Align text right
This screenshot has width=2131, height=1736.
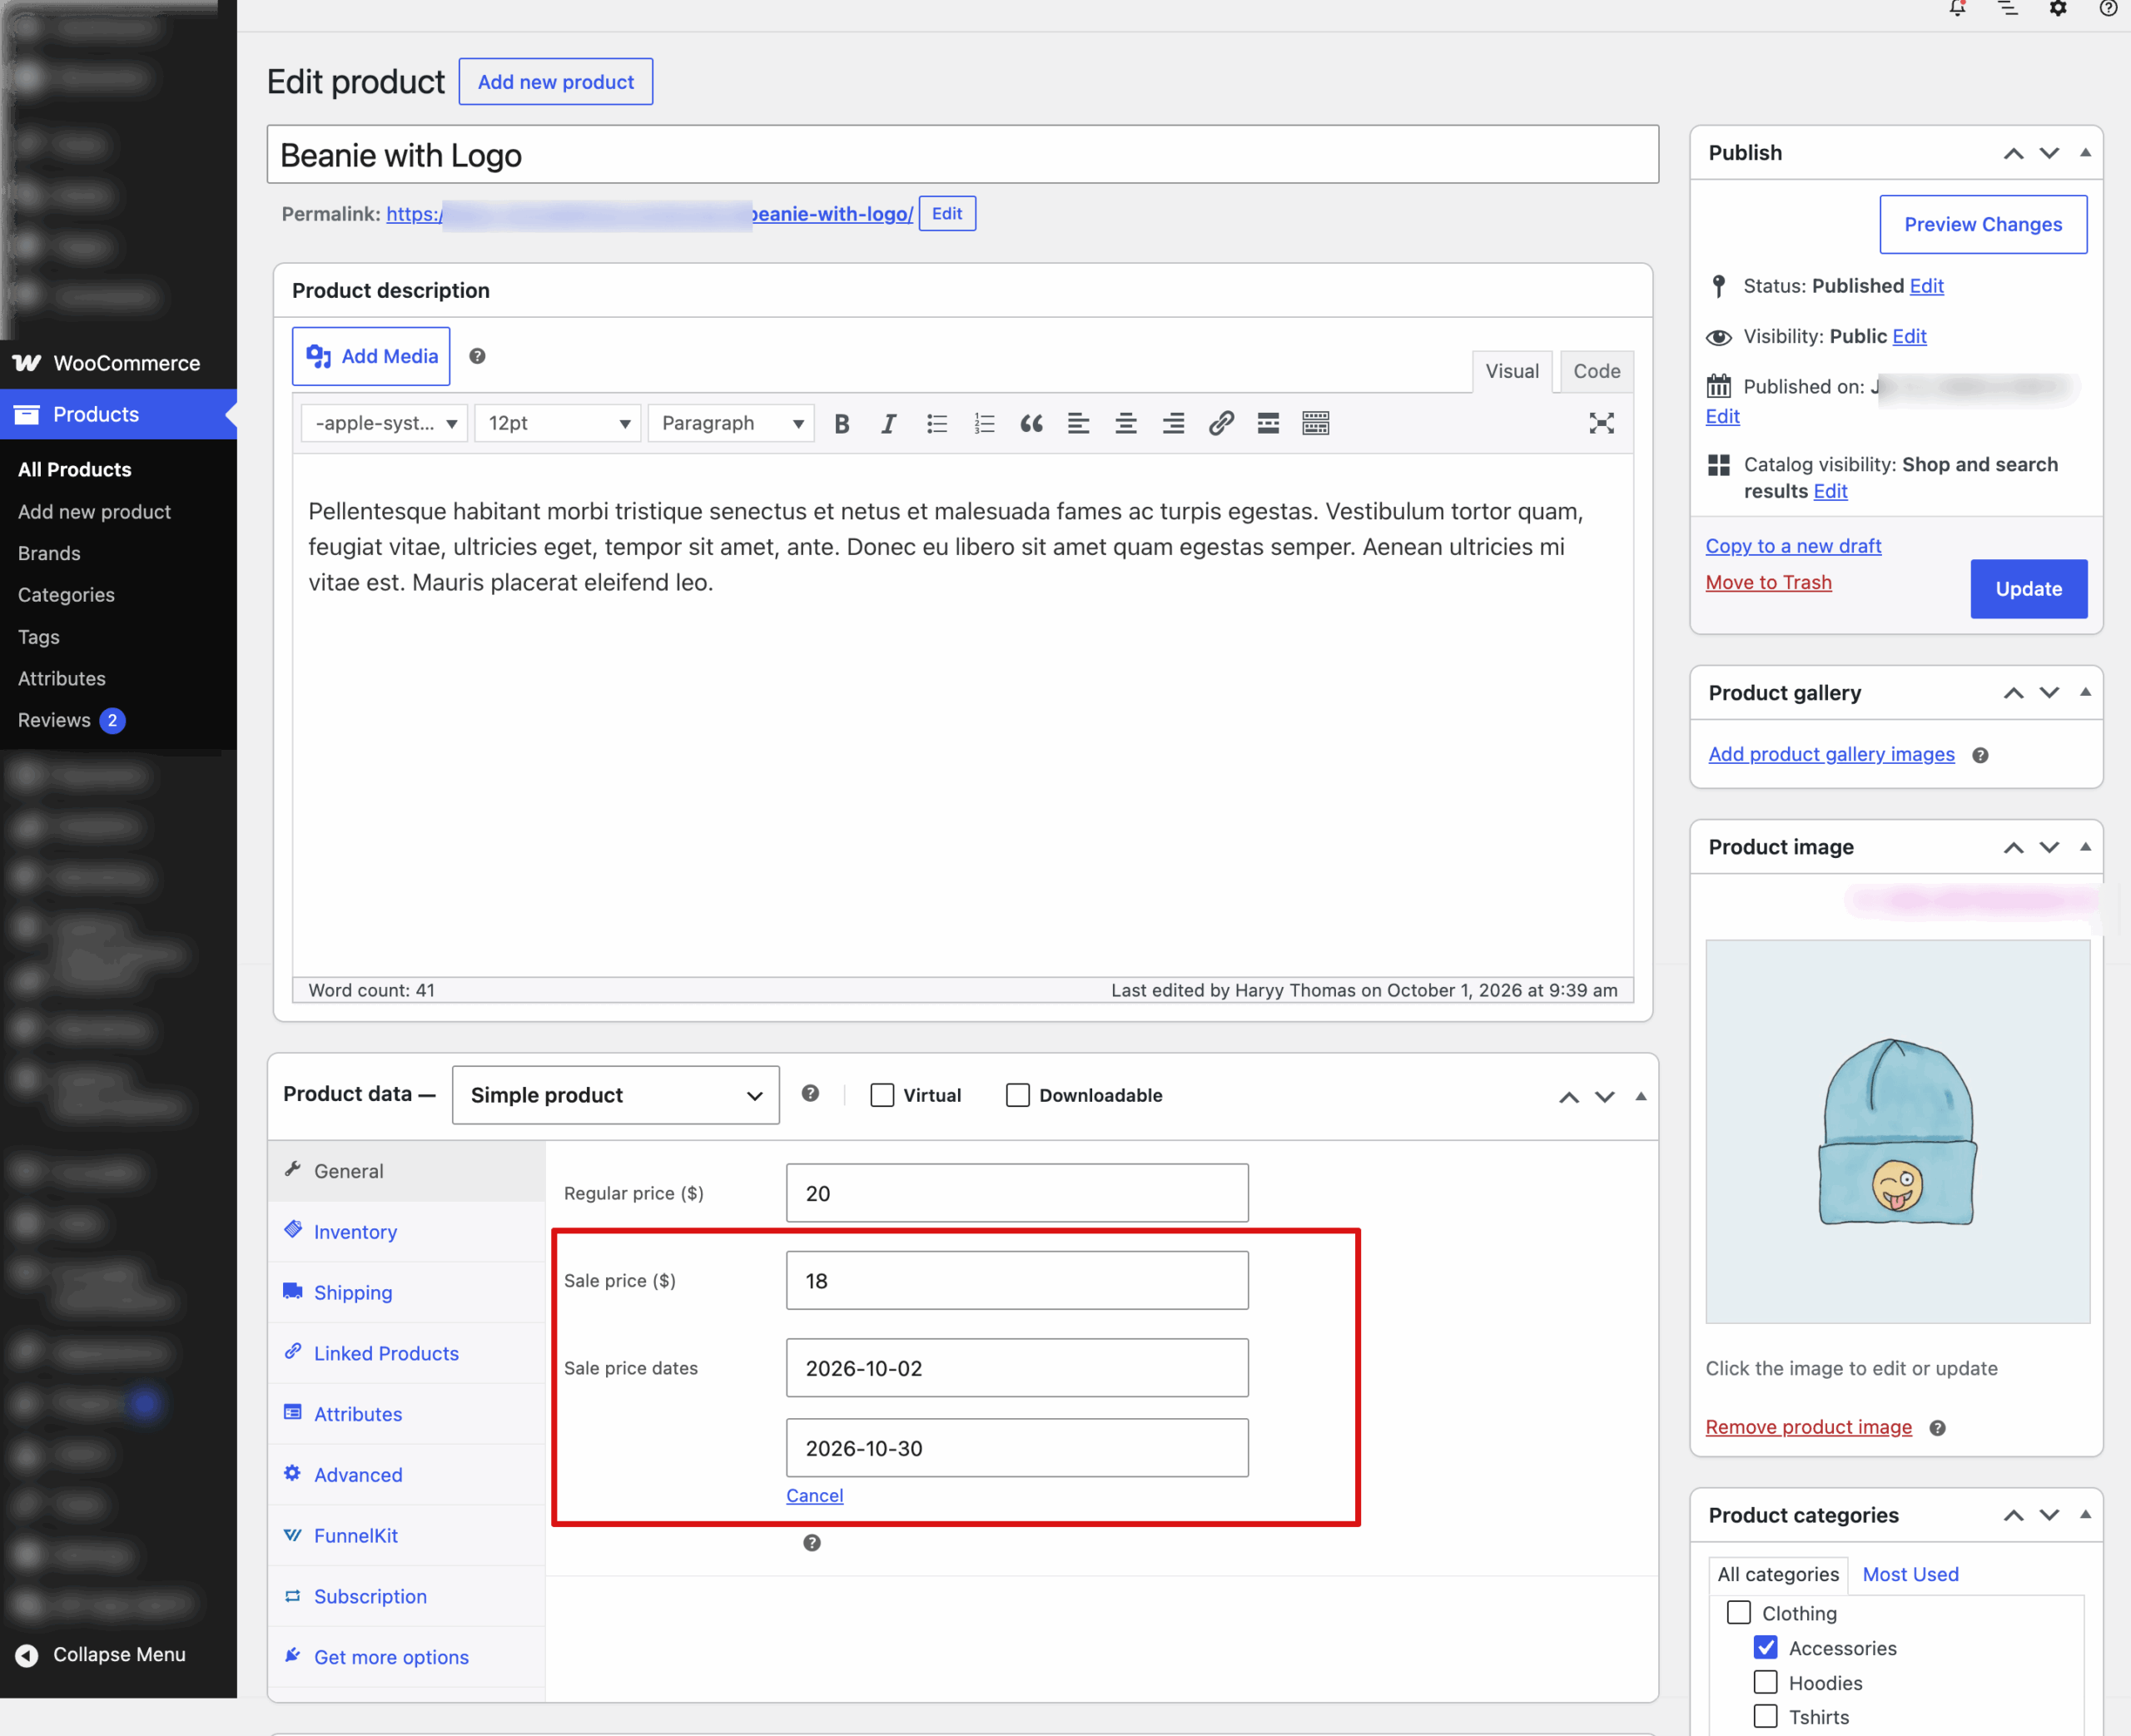click(x=1173, y=424)
